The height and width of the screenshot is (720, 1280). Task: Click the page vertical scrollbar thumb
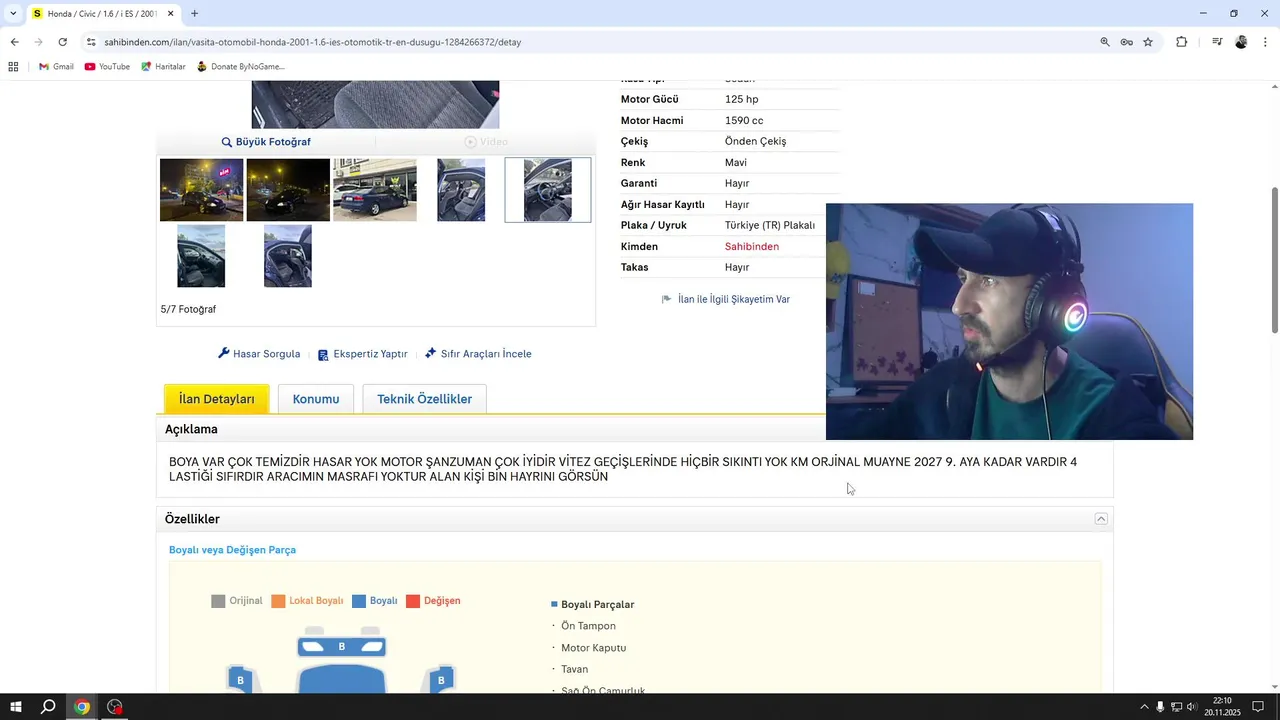coord(1274,260)
